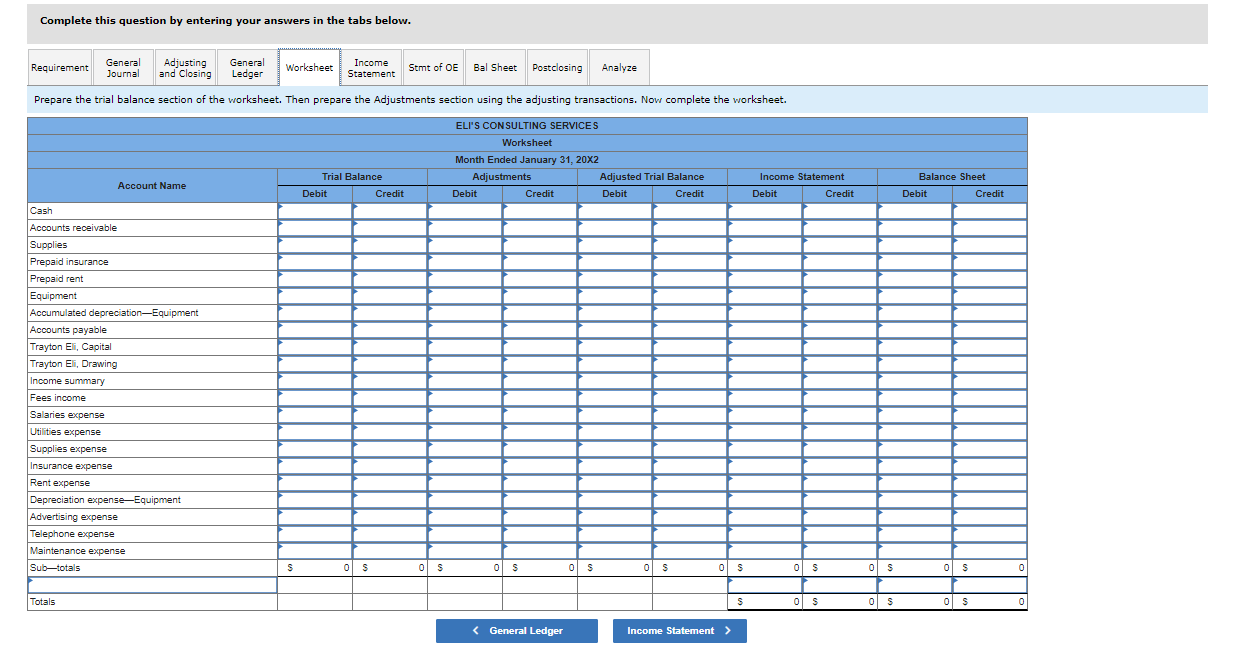This screenshot has width=1250, height=660.
Task: Open the Adjusting and Closing tab
Action: 185,68
